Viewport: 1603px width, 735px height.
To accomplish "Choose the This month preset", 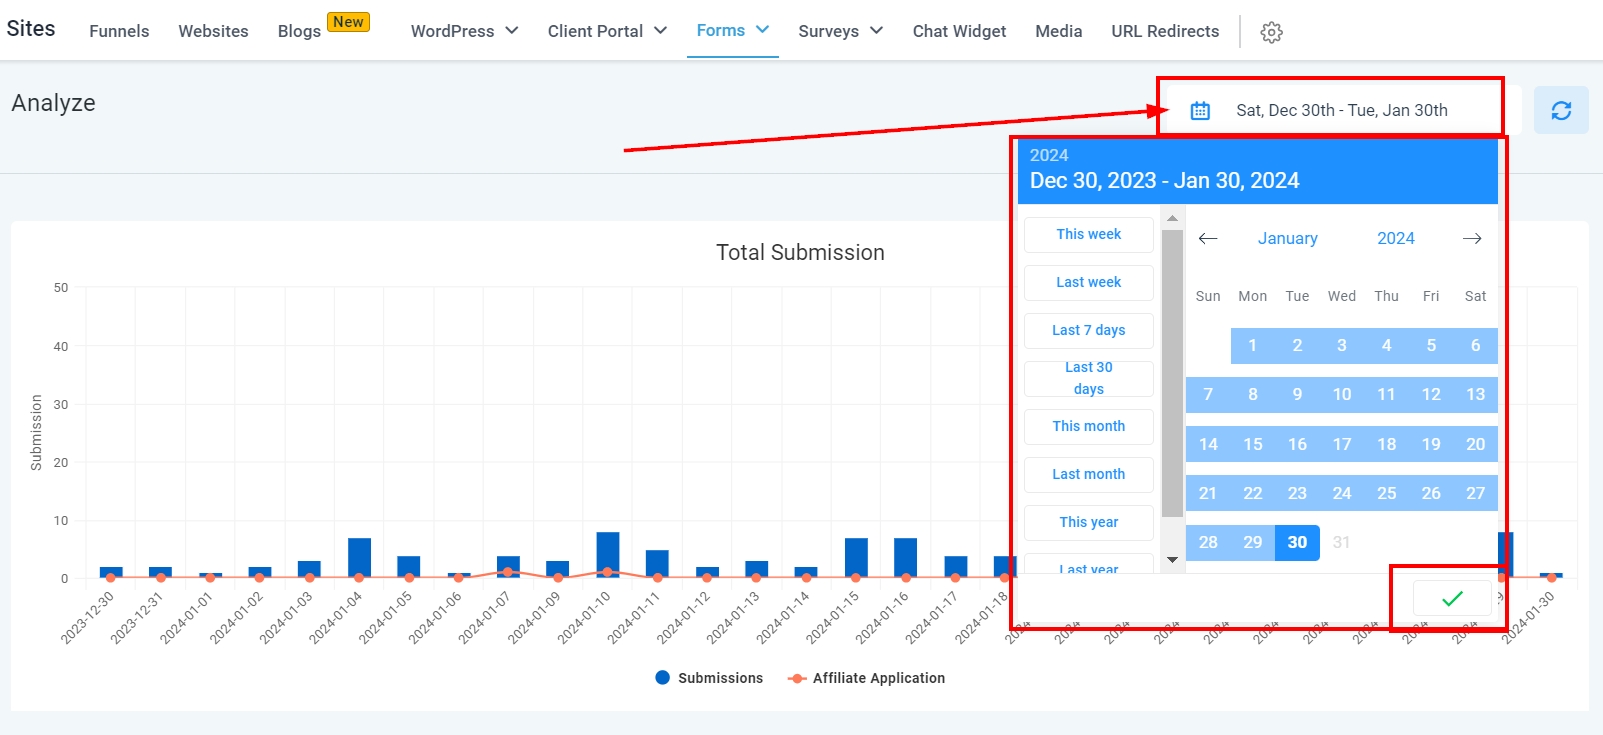I will [1088, 426].
